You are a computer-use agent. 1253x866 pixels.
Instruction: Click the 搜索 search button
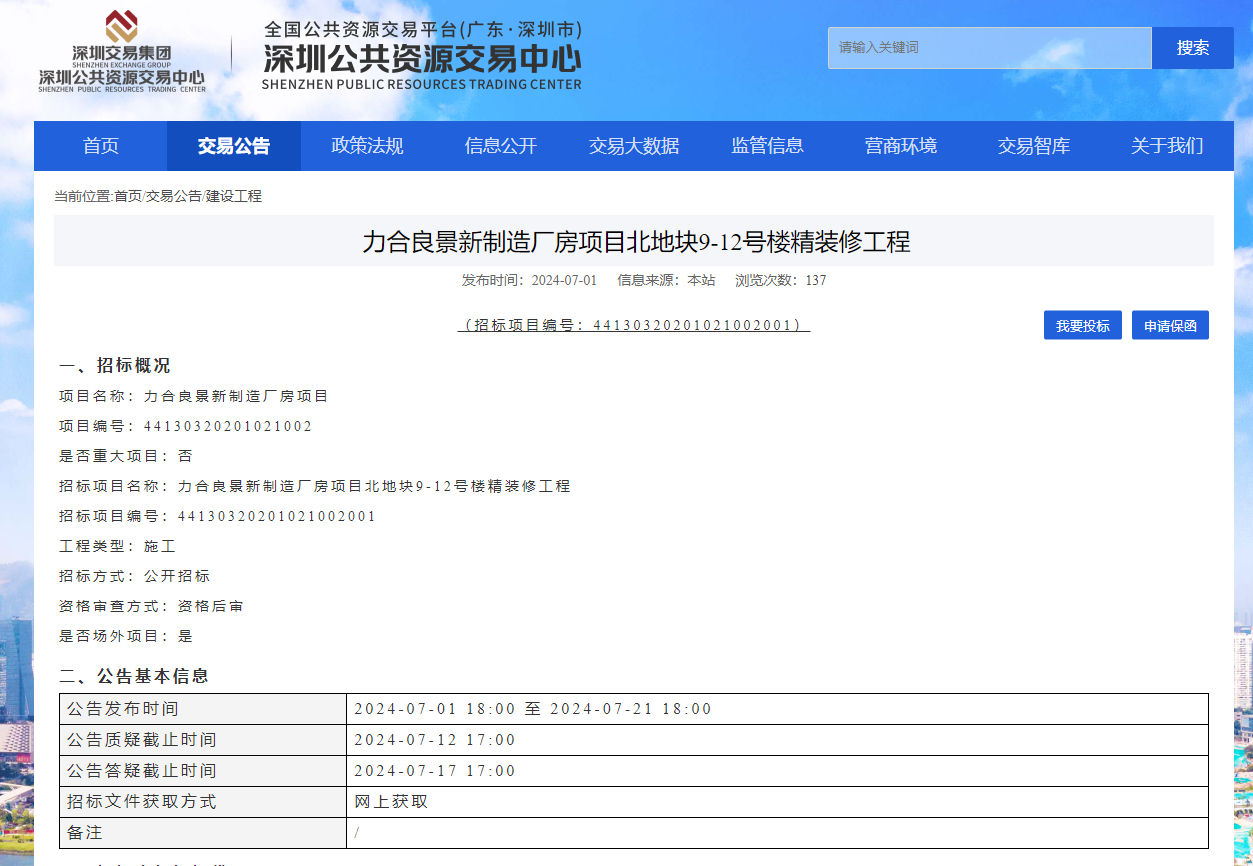[x=1192, y=48]
